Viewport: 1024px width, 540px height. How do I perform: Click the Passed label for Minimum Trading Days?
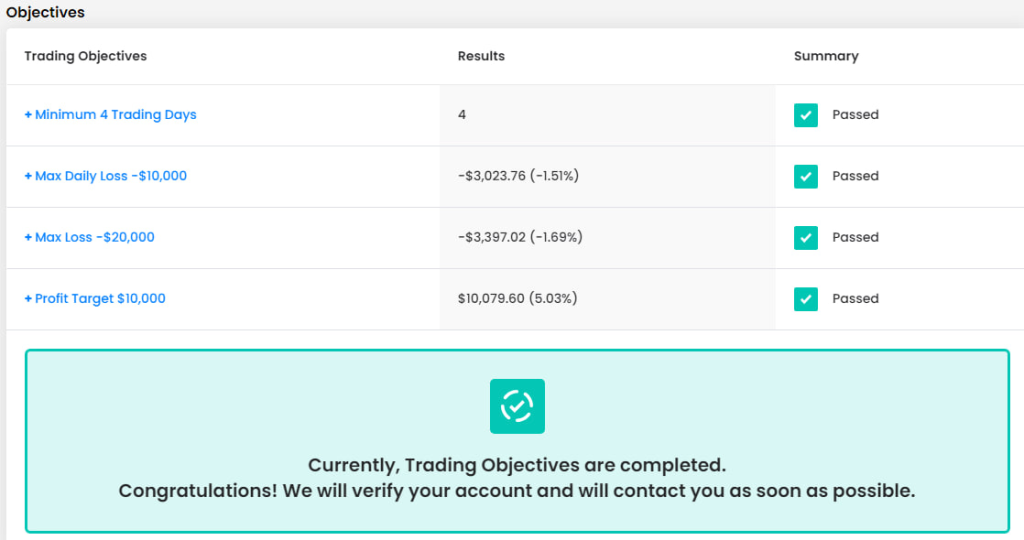855,115
